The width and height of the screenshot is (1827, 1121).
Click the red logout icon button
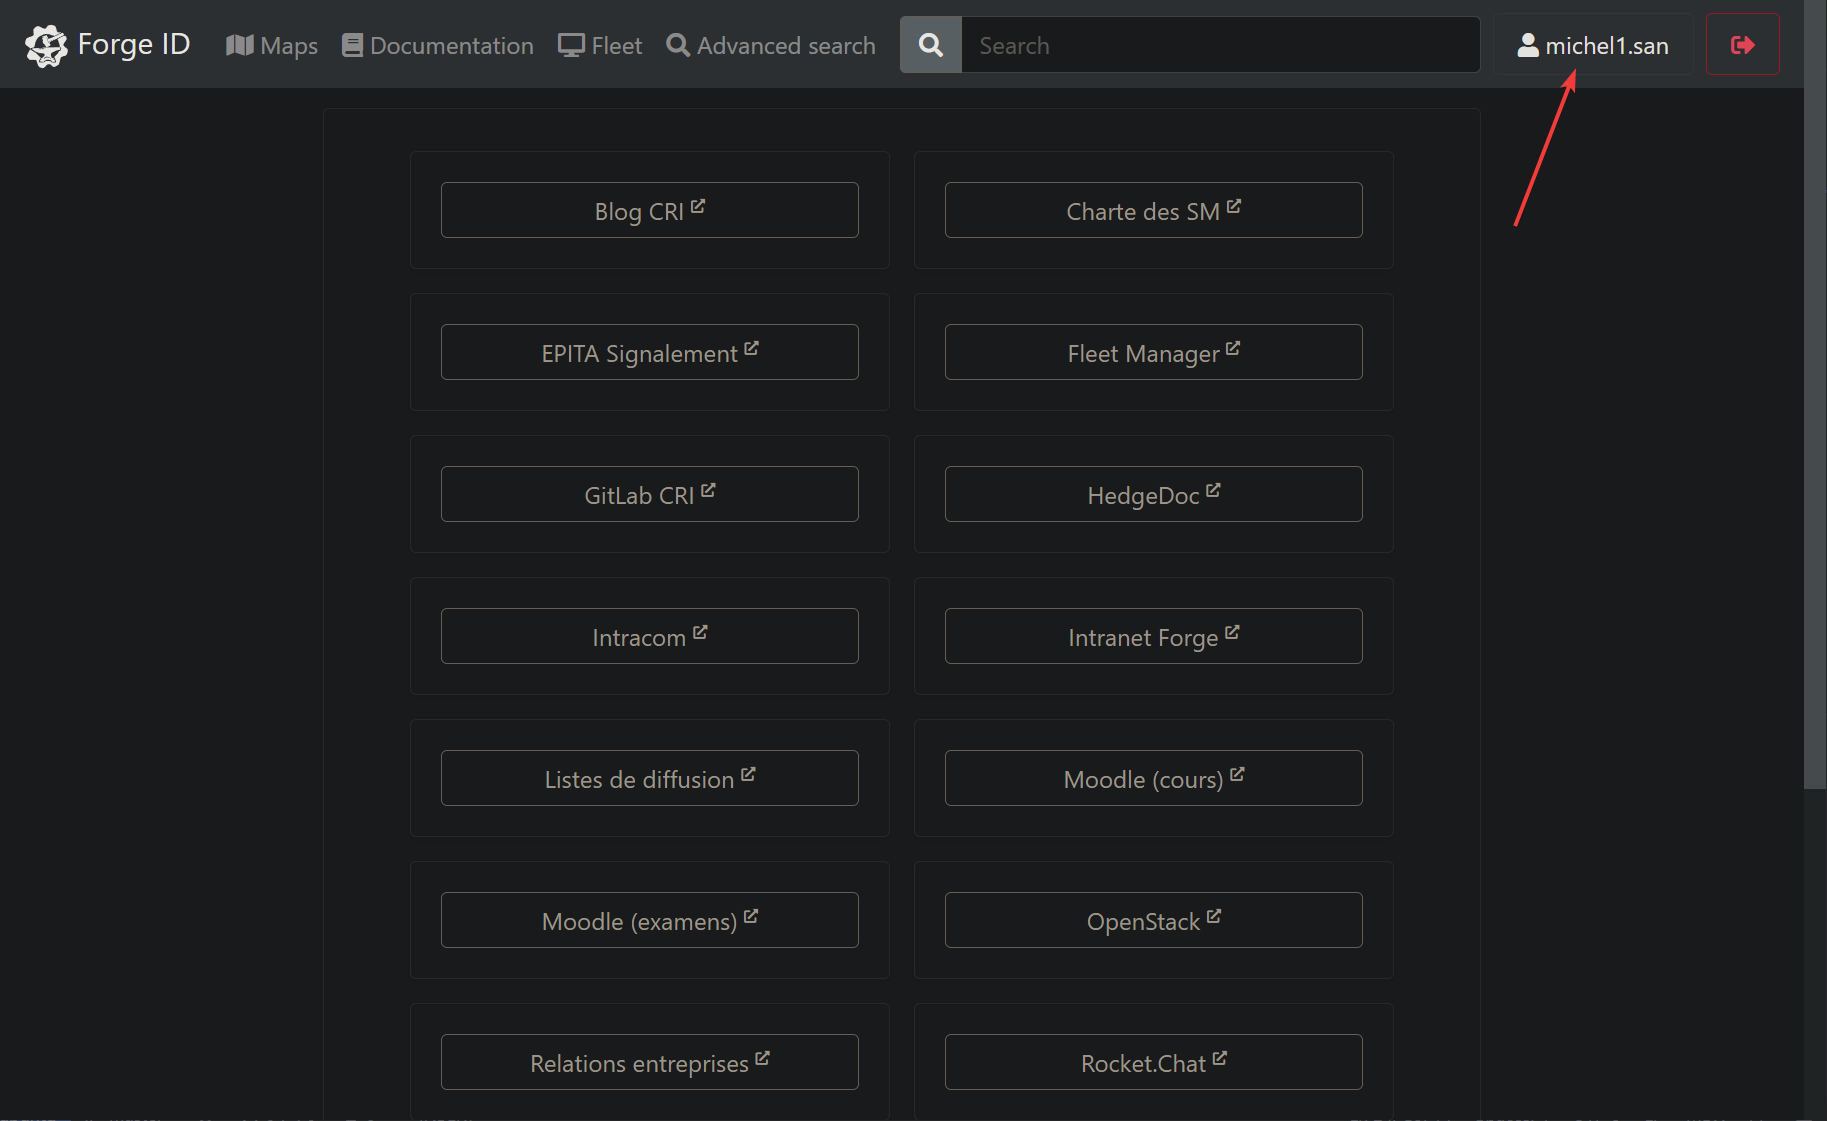1742,45
